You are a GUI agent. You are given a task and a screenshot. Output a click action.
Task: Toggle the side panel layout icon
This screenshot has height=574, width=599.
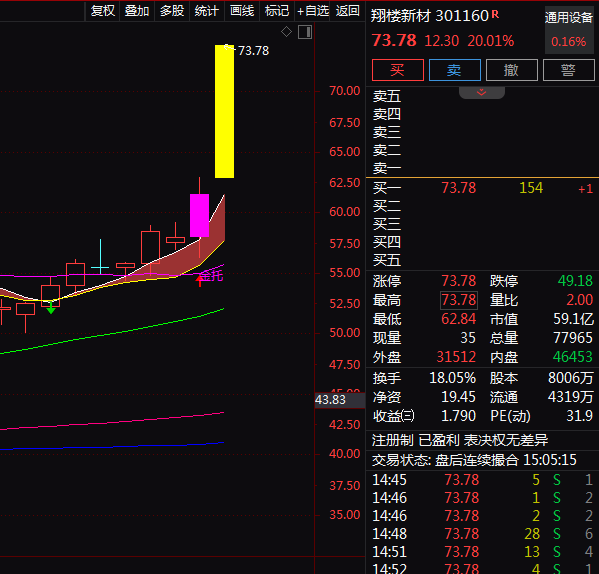pyautogui.click(x=305, y=32)
